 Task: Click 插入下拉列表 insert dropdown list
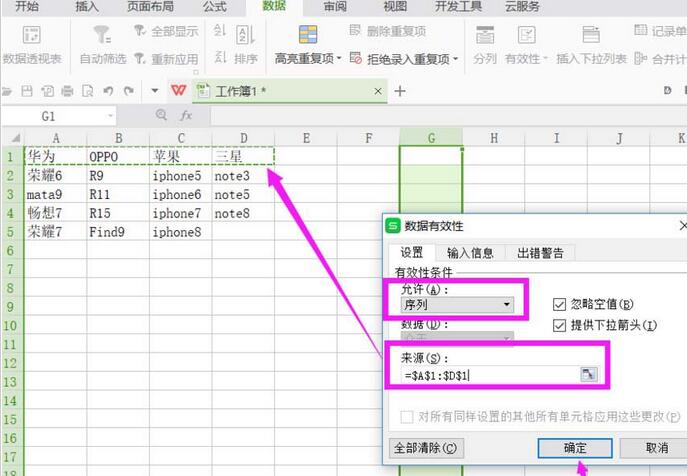click(591, 45)
